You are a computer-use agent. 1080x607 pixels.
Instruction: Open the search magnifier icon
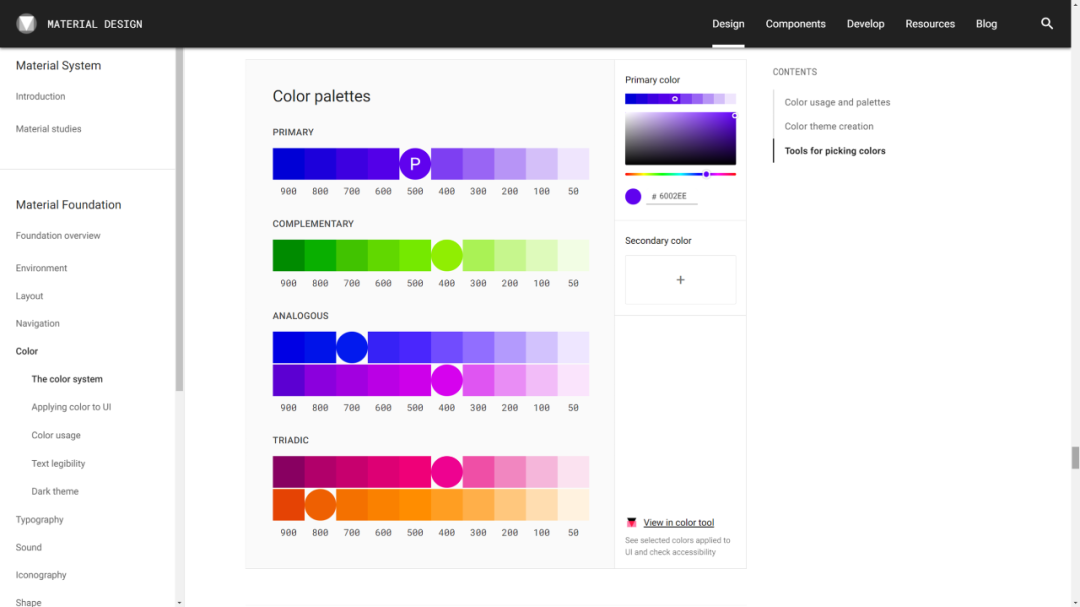pos(1047,23)
